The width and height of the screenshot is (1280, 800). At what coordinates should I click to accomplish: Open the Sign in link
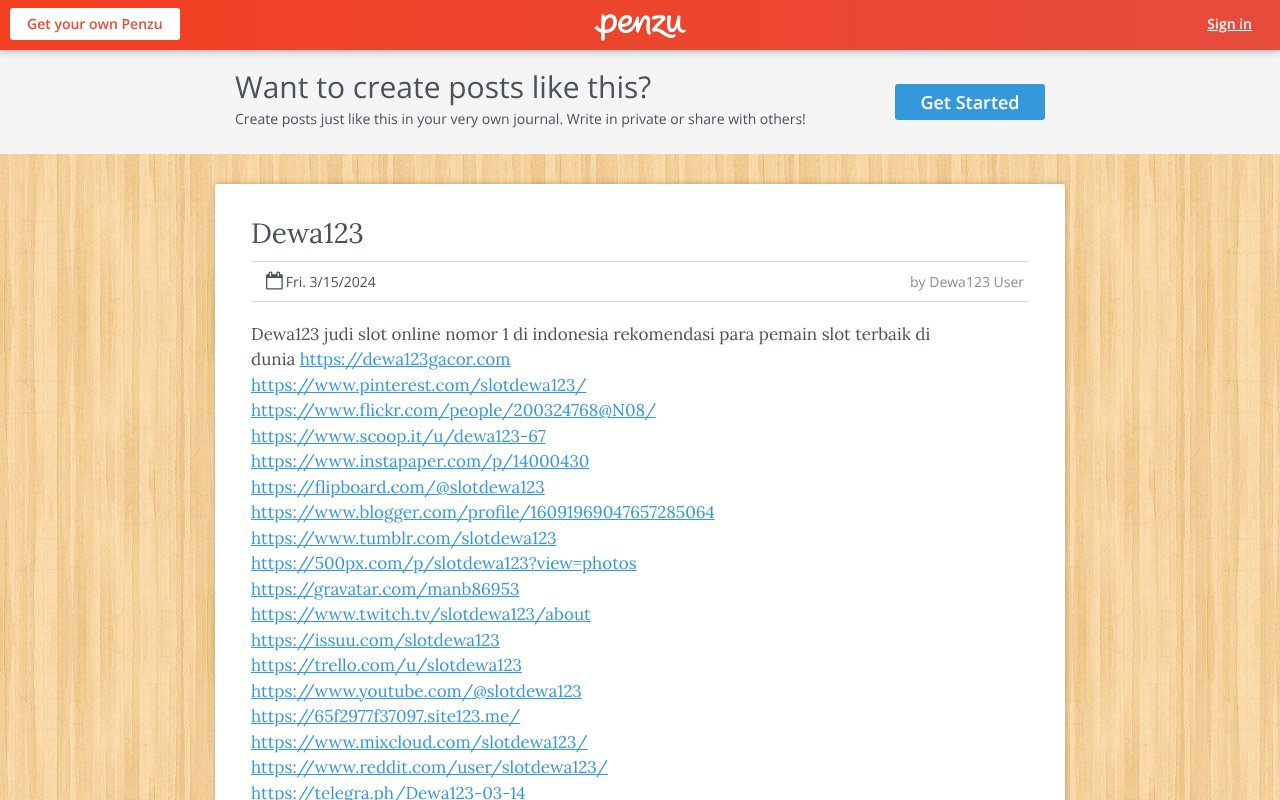tap(1229, 23)
